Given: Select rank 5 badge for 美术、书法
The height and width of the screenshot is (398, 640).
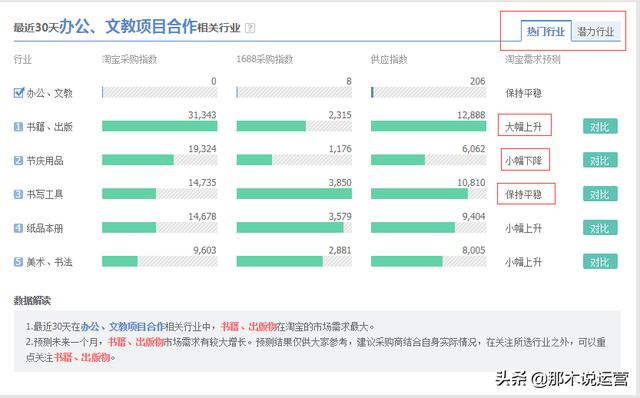Looking at the screenshot, I should click(x=18, y=262).
